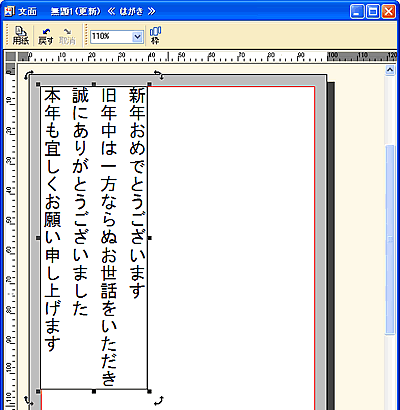Click the line 本年も宜しくお願い申し上げます
This screenshot has height=410, width=400.
pyautogui.click(x=52, y=220)
